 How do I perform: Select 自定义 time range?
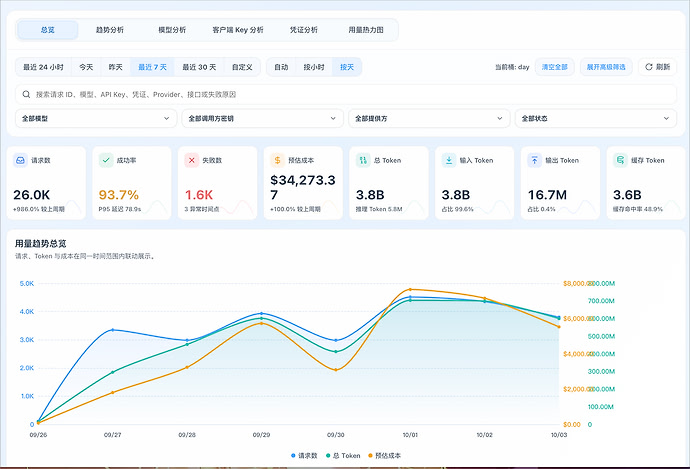click(x=242, y=67)
